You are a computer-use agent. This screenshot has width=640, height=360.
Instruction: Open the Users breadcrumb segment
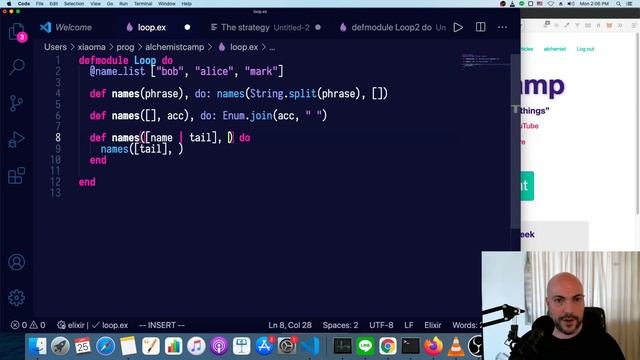point(55,47)
